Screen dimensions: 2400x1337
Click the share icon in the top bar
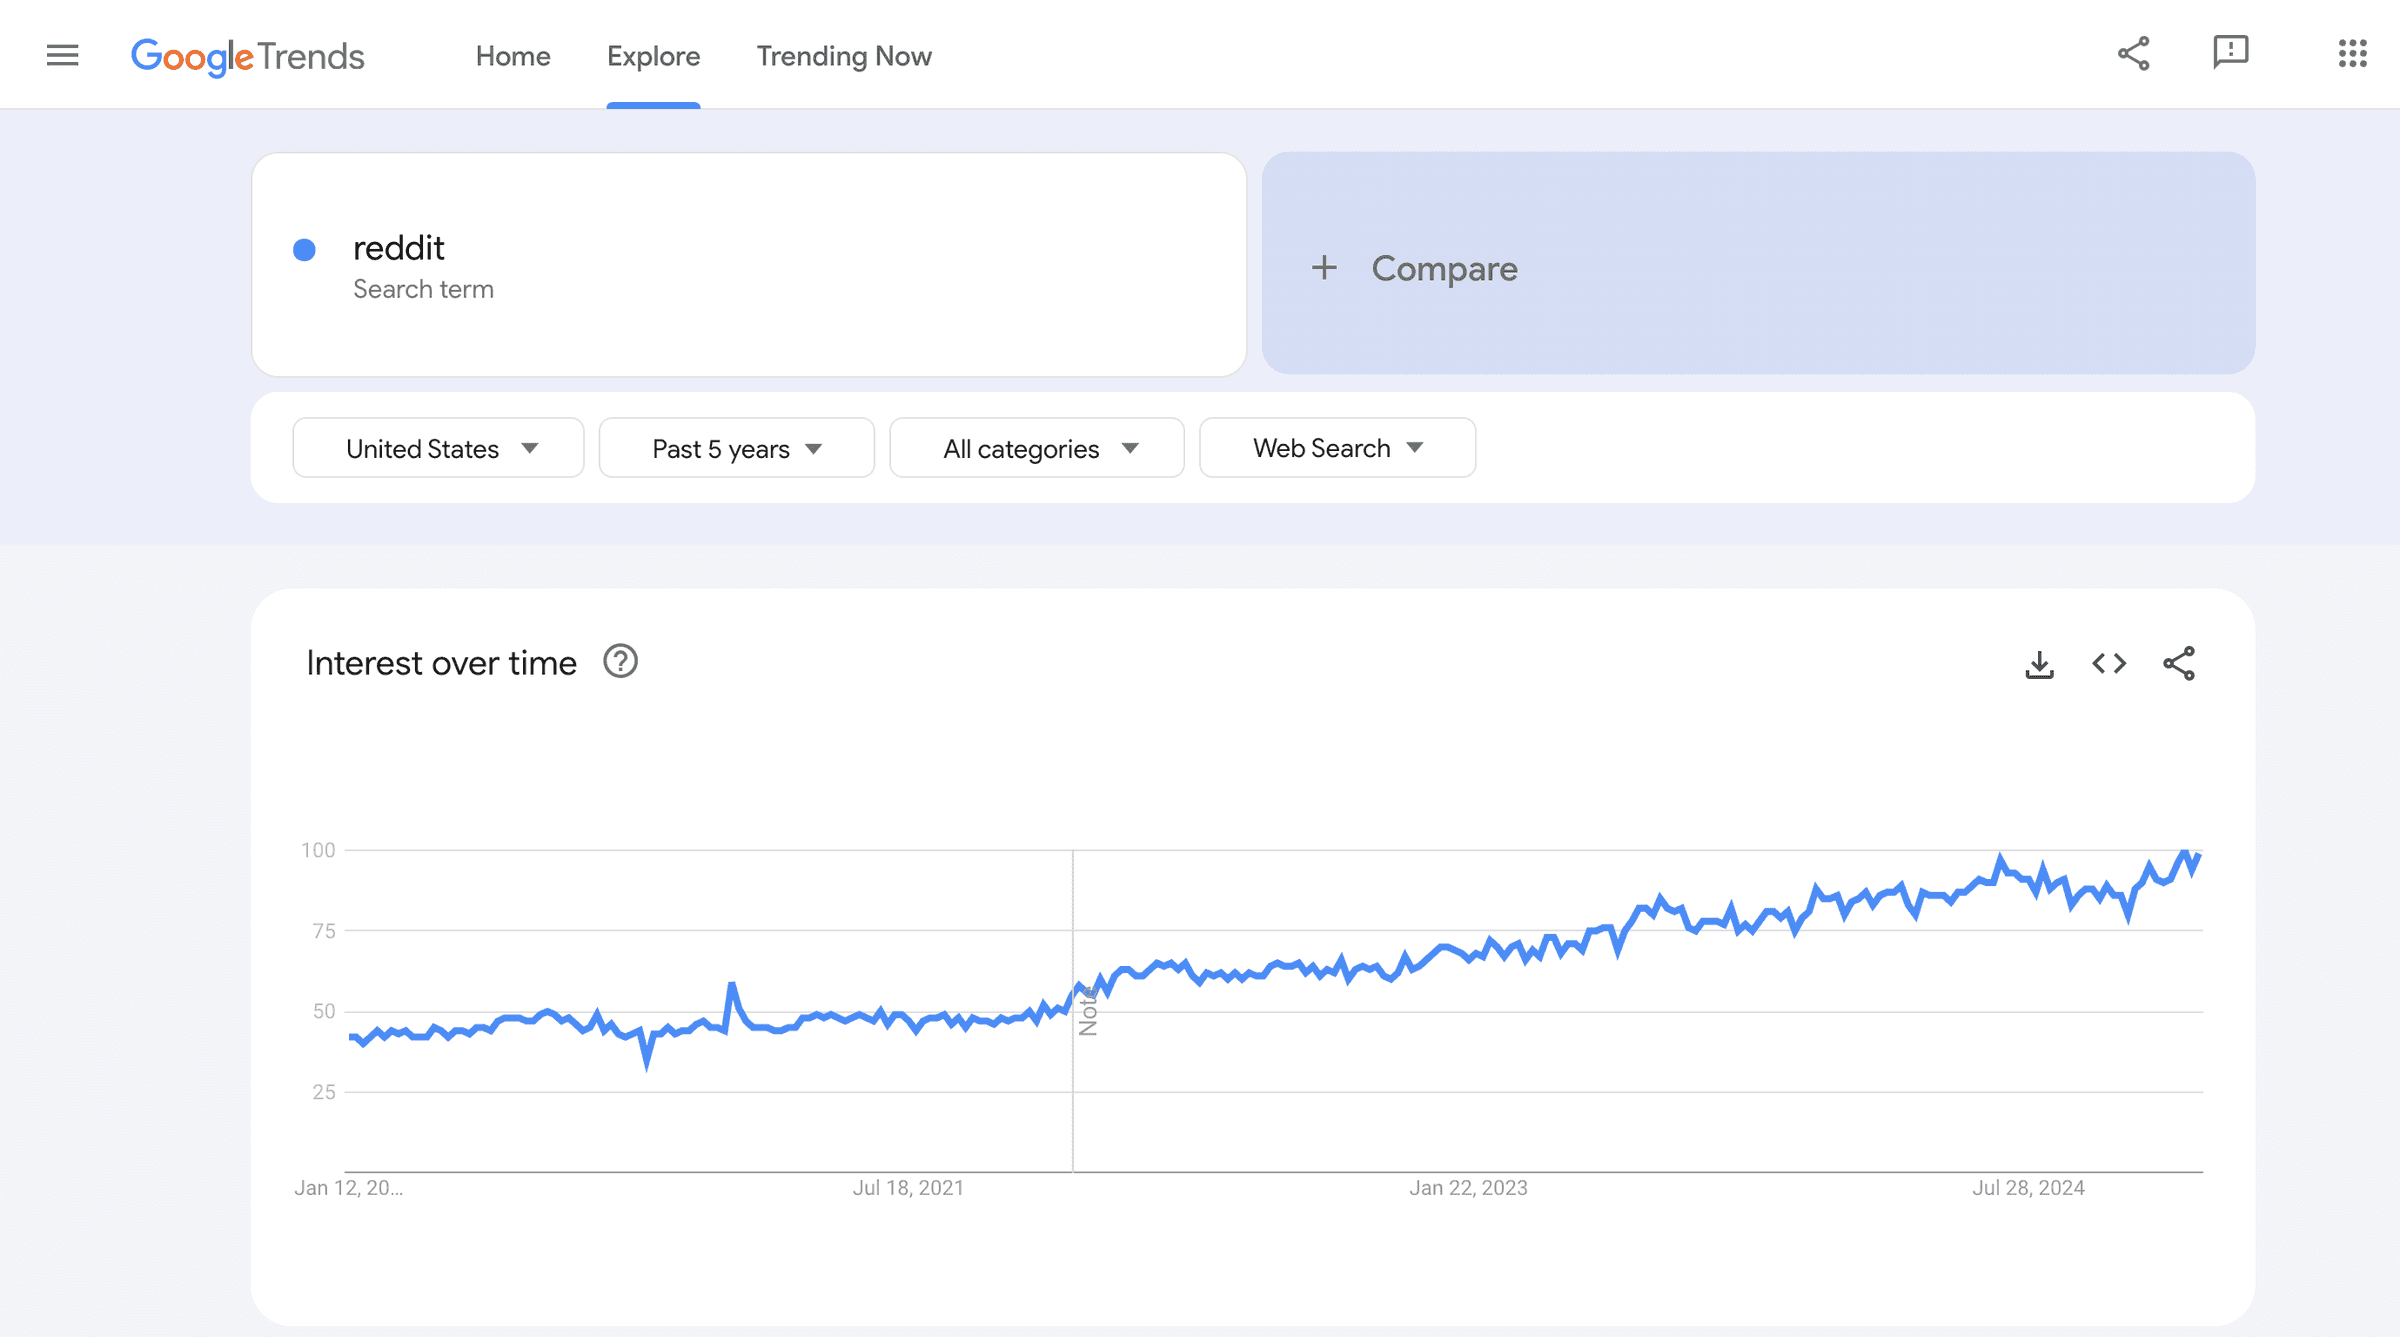coord(2135,55)
